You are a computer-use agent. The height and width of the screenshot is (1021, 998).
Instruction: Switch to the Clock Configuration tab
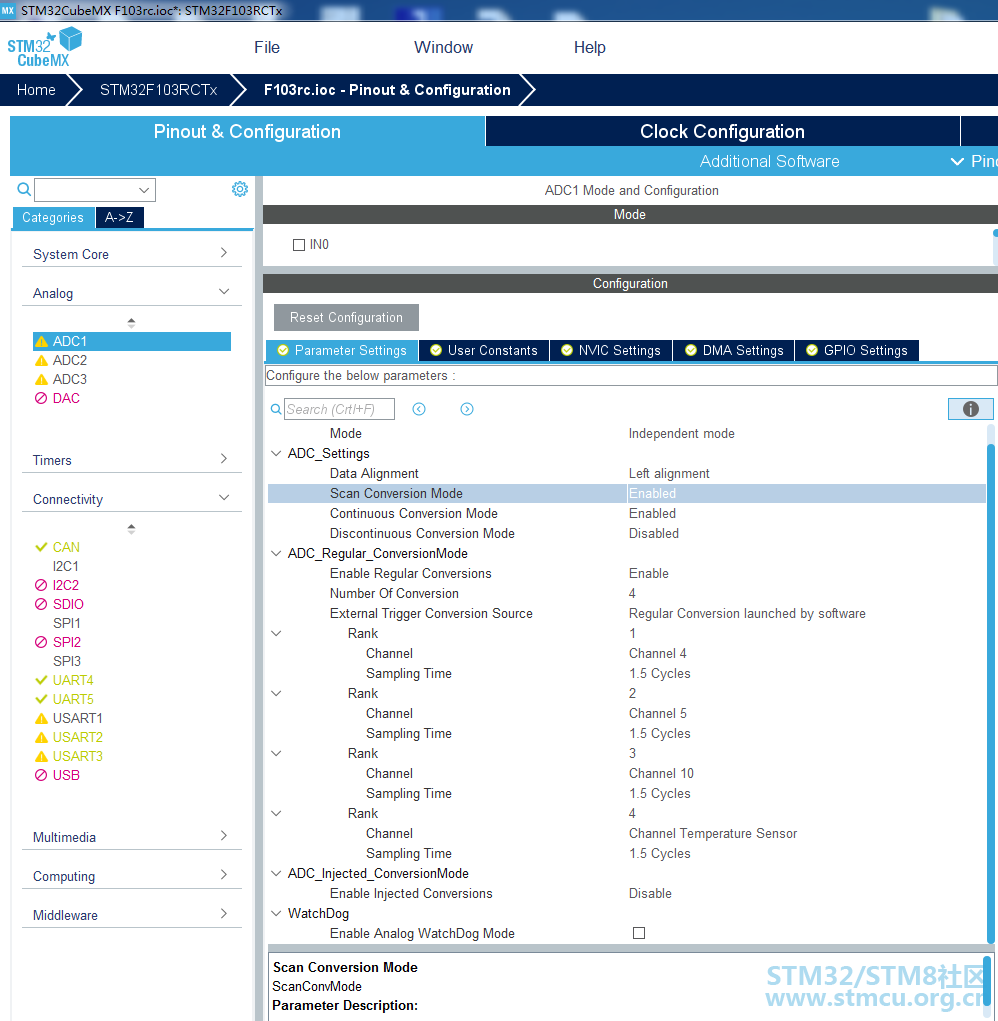pyautogui.click(x=723, y=132)
